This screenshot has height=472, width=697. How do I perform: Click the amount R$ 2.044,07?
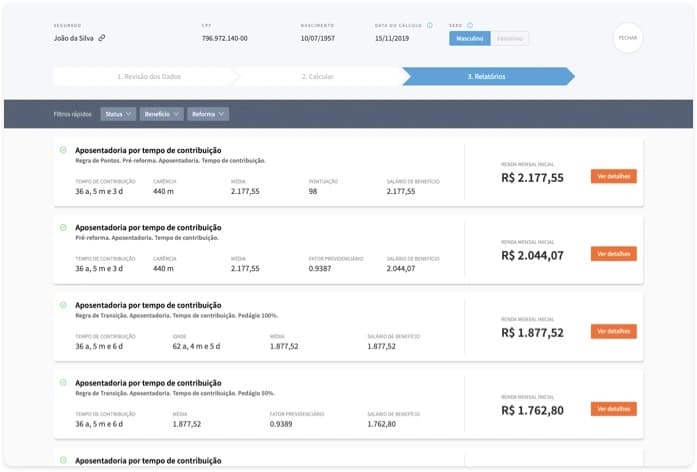[532, 256]
